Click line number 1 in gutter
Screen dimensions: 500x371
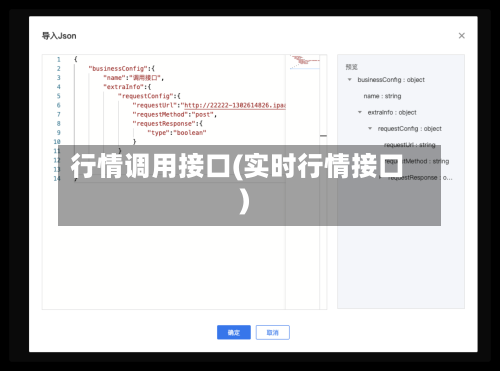pyautogui.click(x=59, y=60)
